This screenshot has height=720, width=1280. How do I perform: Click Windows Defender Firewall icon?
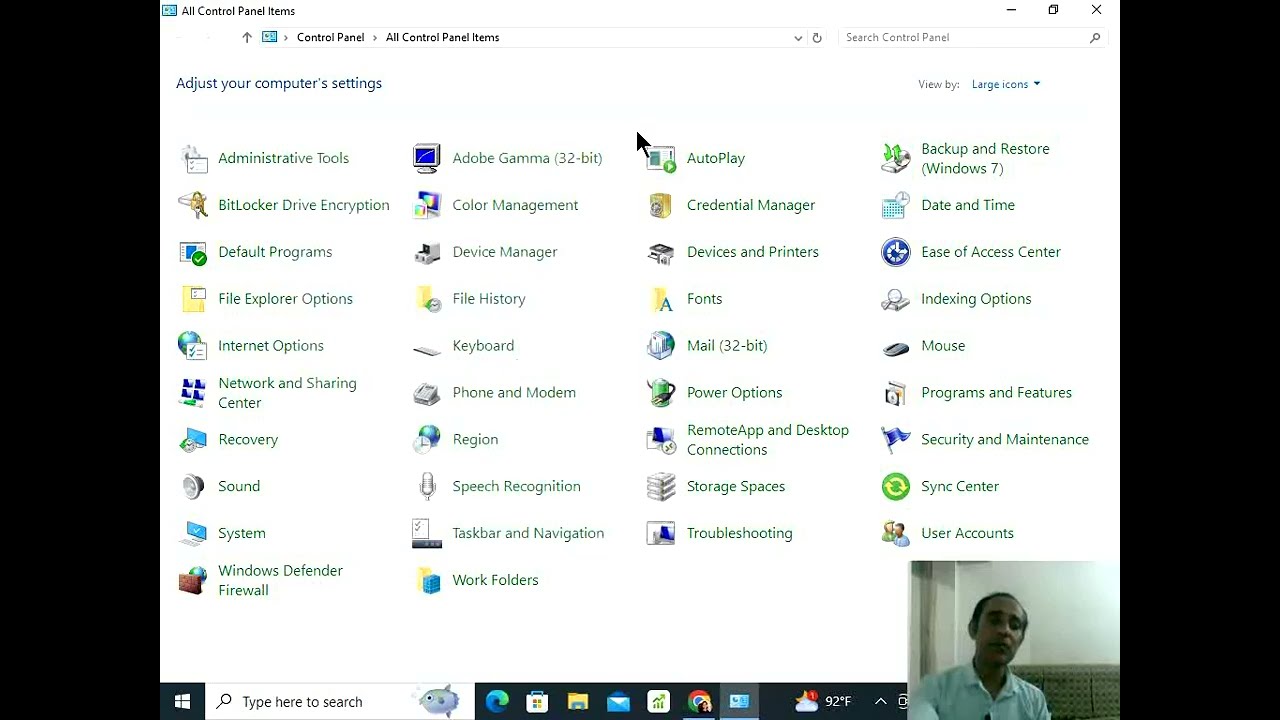point(193,581)
